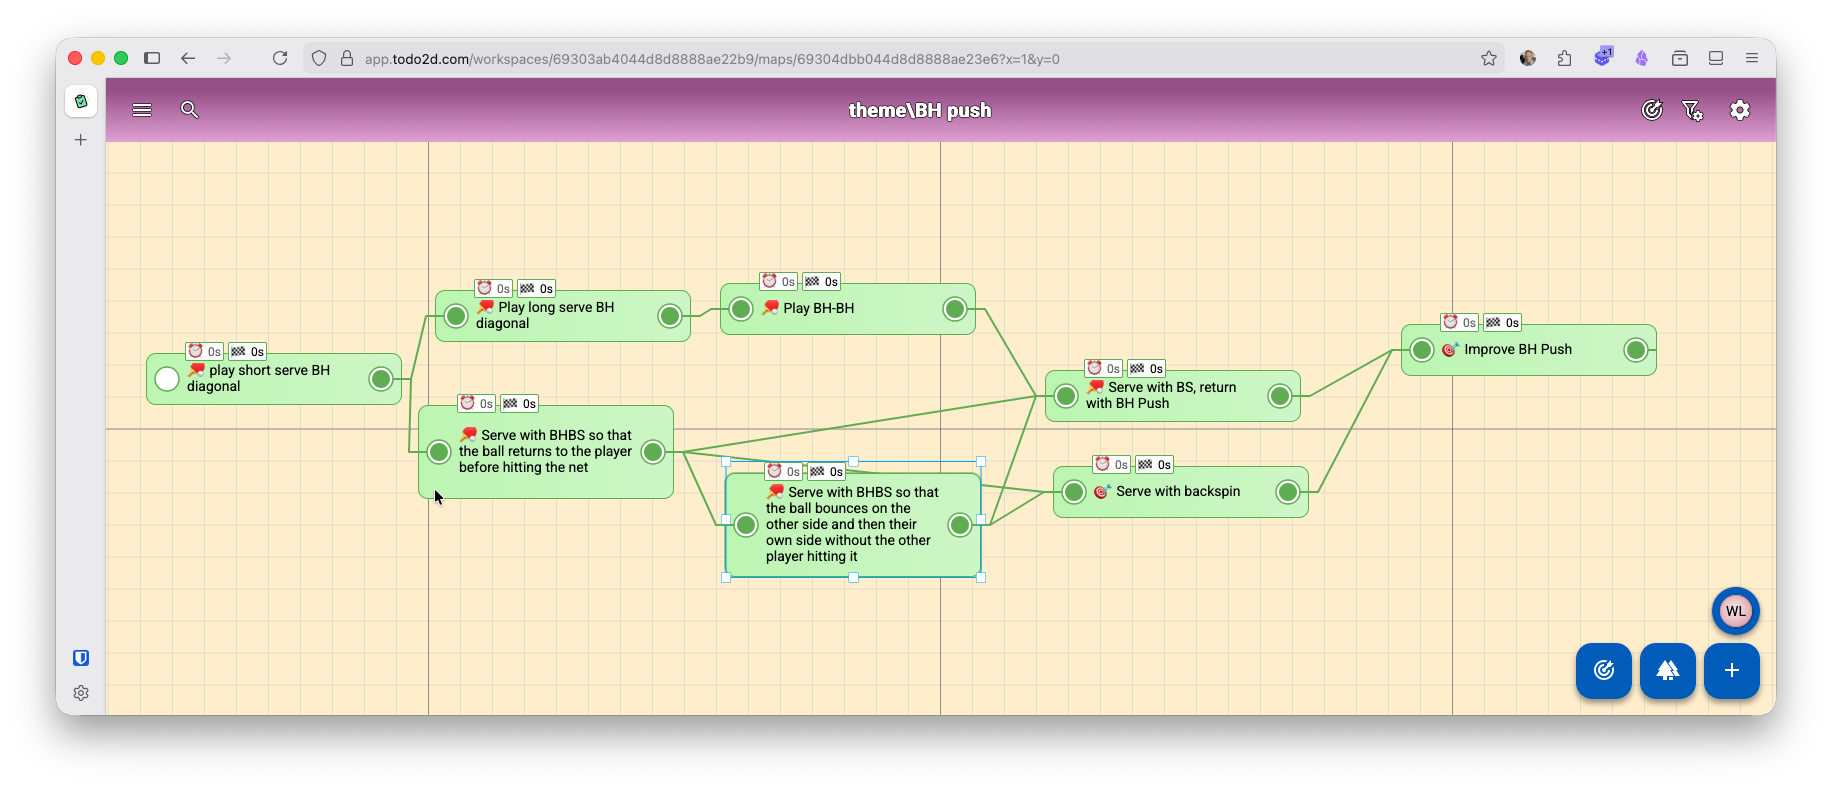The height and width of the screenshot is (789, 1832).
Task: Click the blue goal target floating button
Action: pos(1604,670)
